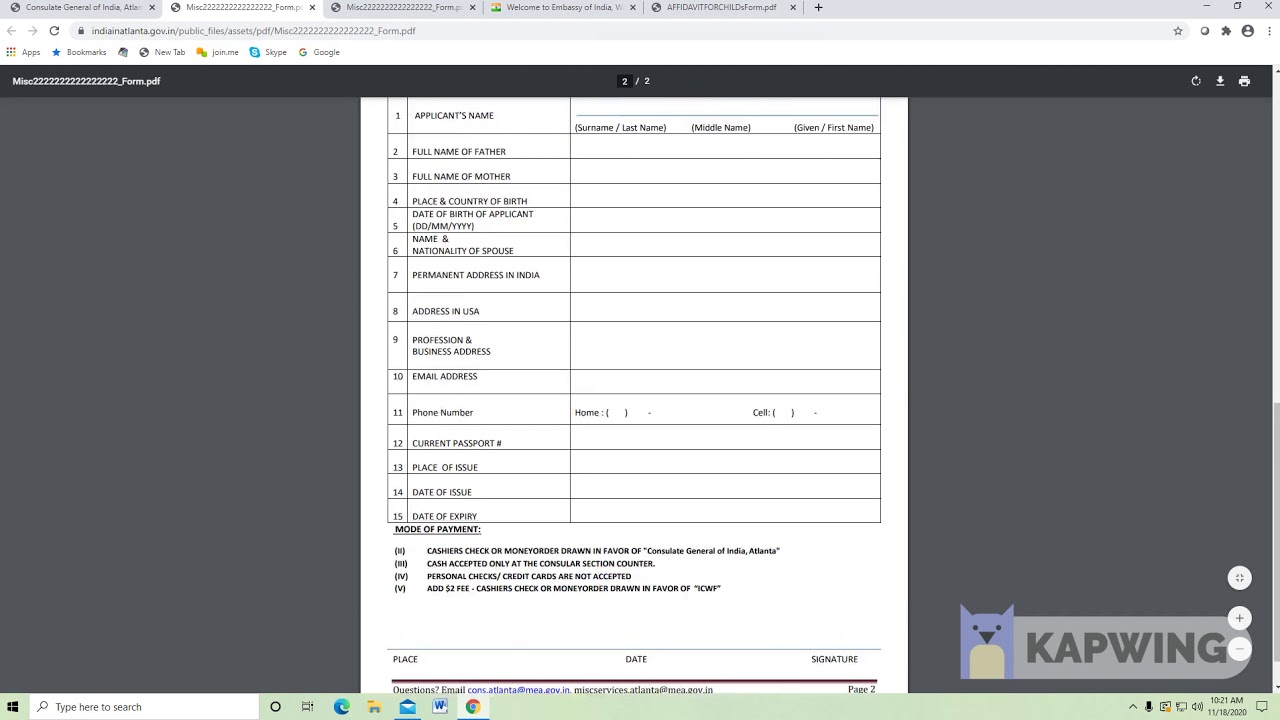This screenshot has width=1280, height=720.
Task: Go back to previous page
Action: click(11, 31)
